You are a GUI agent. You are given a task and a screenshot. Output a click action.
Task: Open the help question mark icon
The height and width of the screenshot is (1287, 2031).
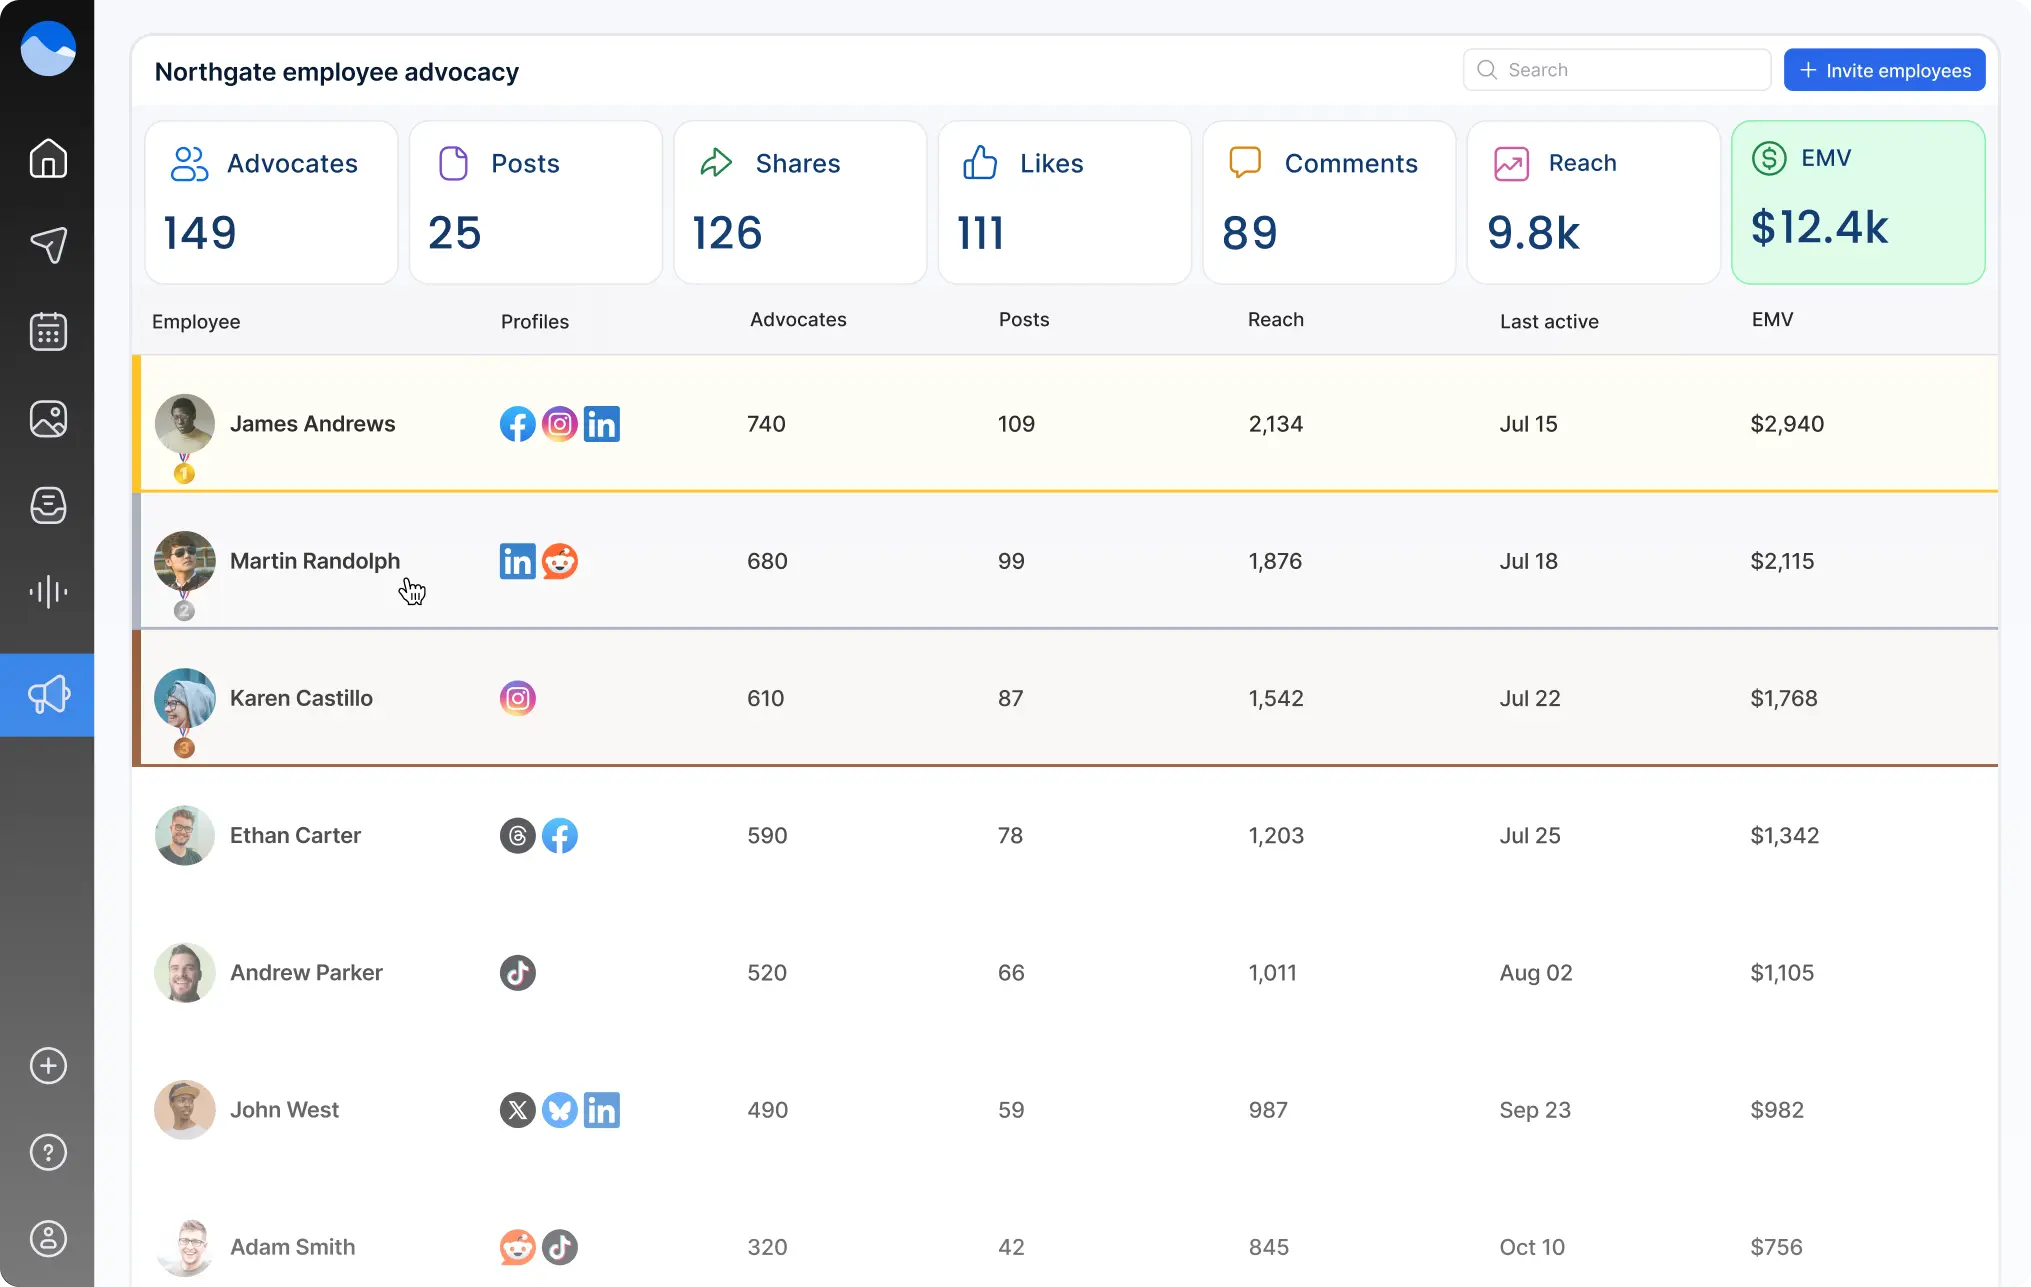(47, 1152)
